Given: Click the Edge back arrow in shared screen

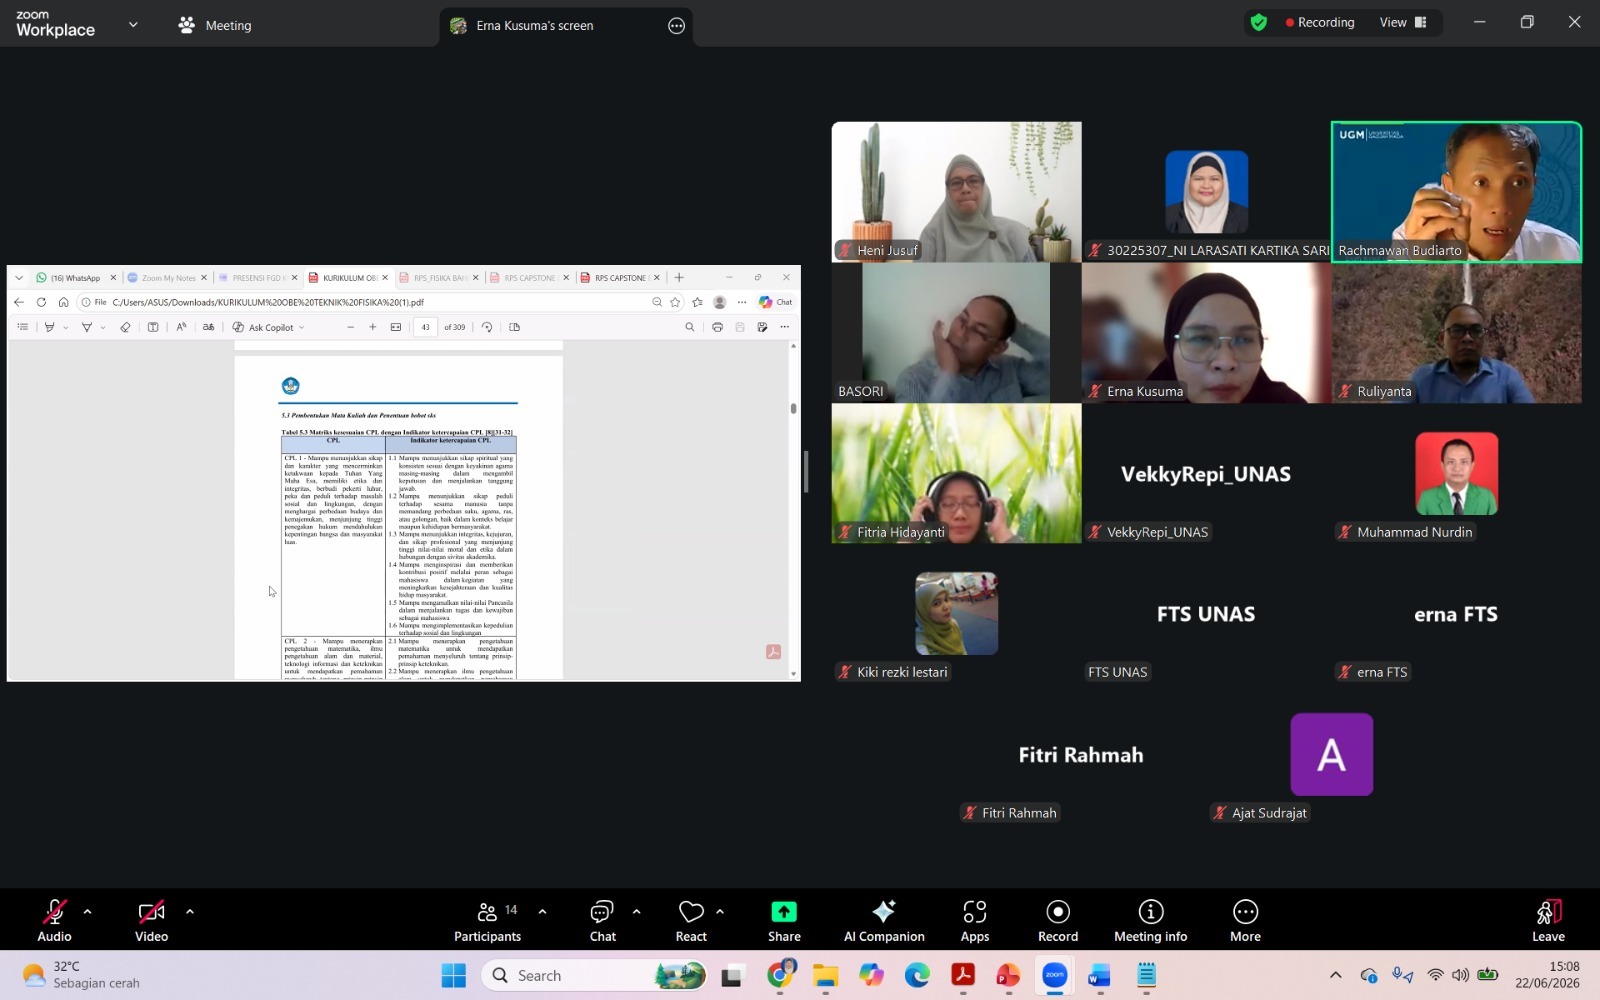Looking at the screenshot, I should (19, 302).
